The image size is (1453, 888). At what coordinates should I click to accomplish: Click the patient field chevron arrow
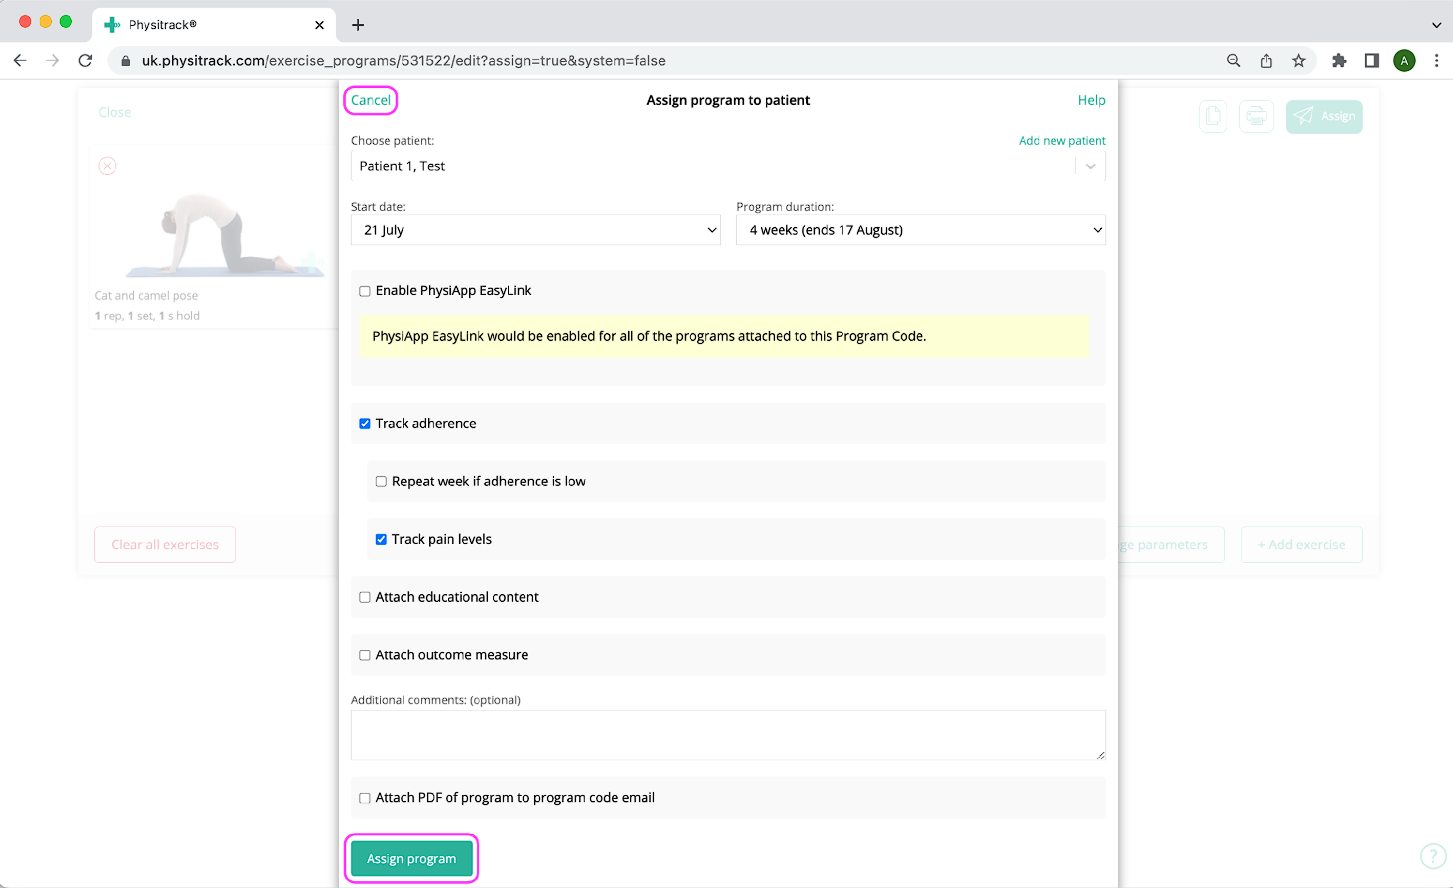pyautogui.click(x=1091, y=166)
